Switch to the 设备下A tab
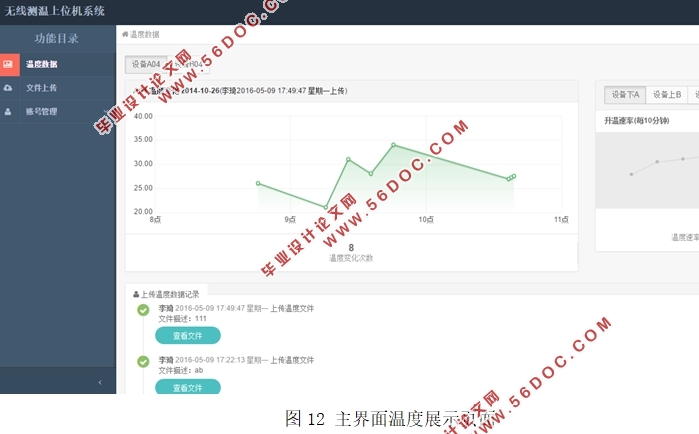699x434 pixels. pyautogui.click(x=625, y=94)
